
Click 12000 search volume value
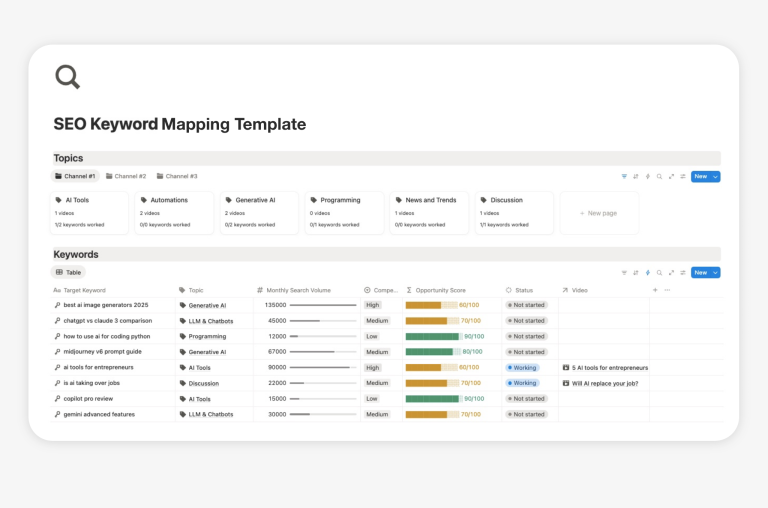tap(277, 336)
